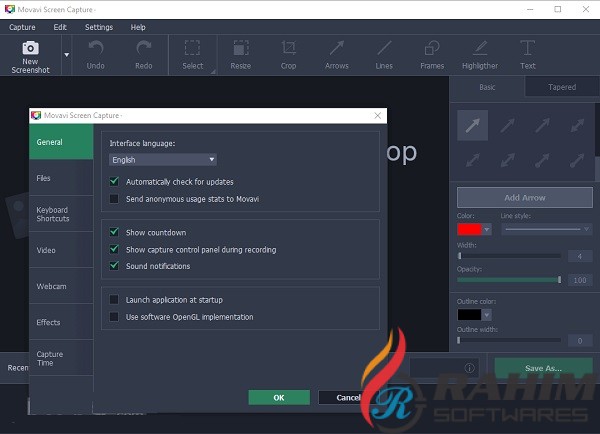
Task: Click the Redo arrow icon
Action: [x=144, y=48]
